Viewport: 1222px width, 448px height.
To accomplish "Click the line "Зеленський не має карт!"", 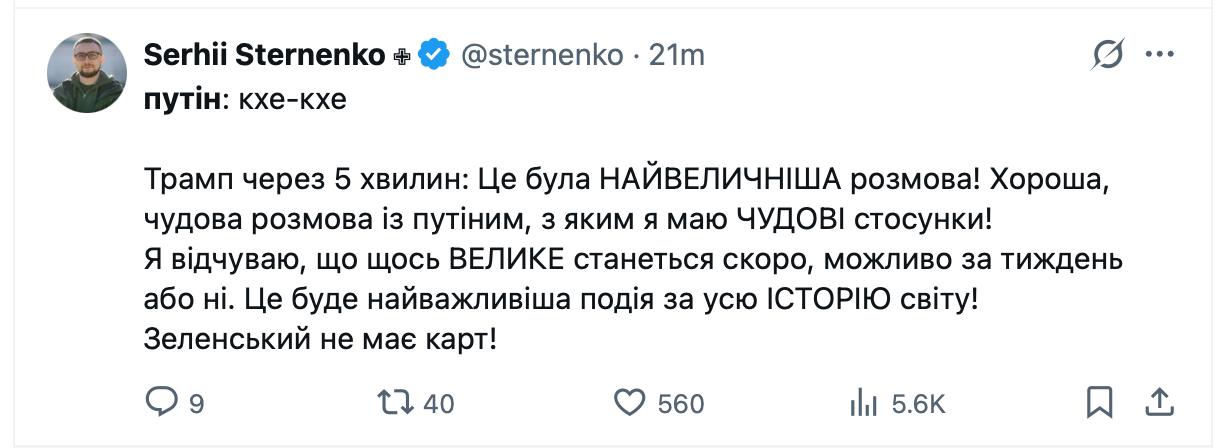I will point(321,340).
